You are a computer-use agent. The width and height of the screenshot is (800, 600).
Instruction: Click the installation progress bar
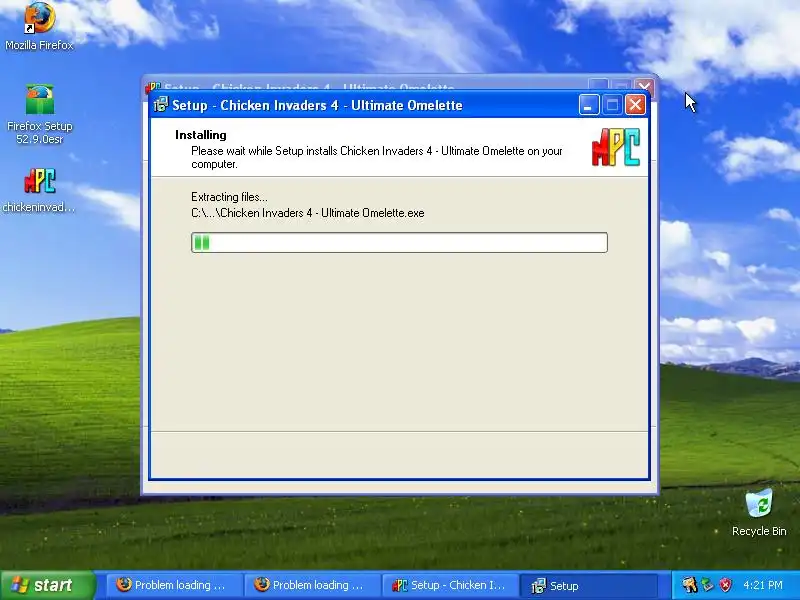(x=399, y=242)
